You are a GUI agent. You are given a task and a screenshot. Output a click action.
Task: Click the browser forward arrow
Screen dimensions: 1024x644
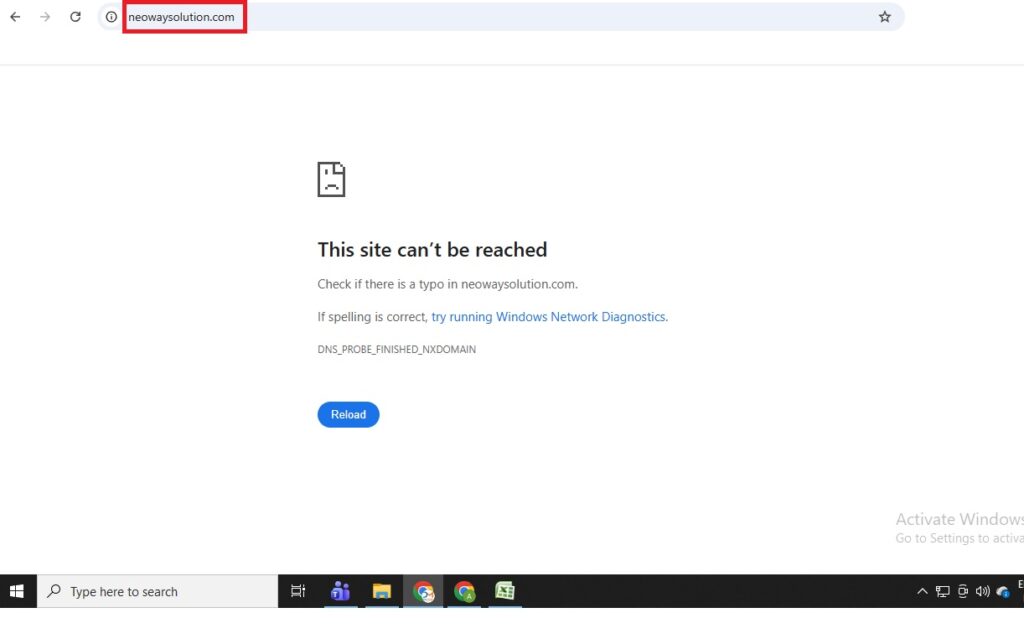(x=45, y=17)
